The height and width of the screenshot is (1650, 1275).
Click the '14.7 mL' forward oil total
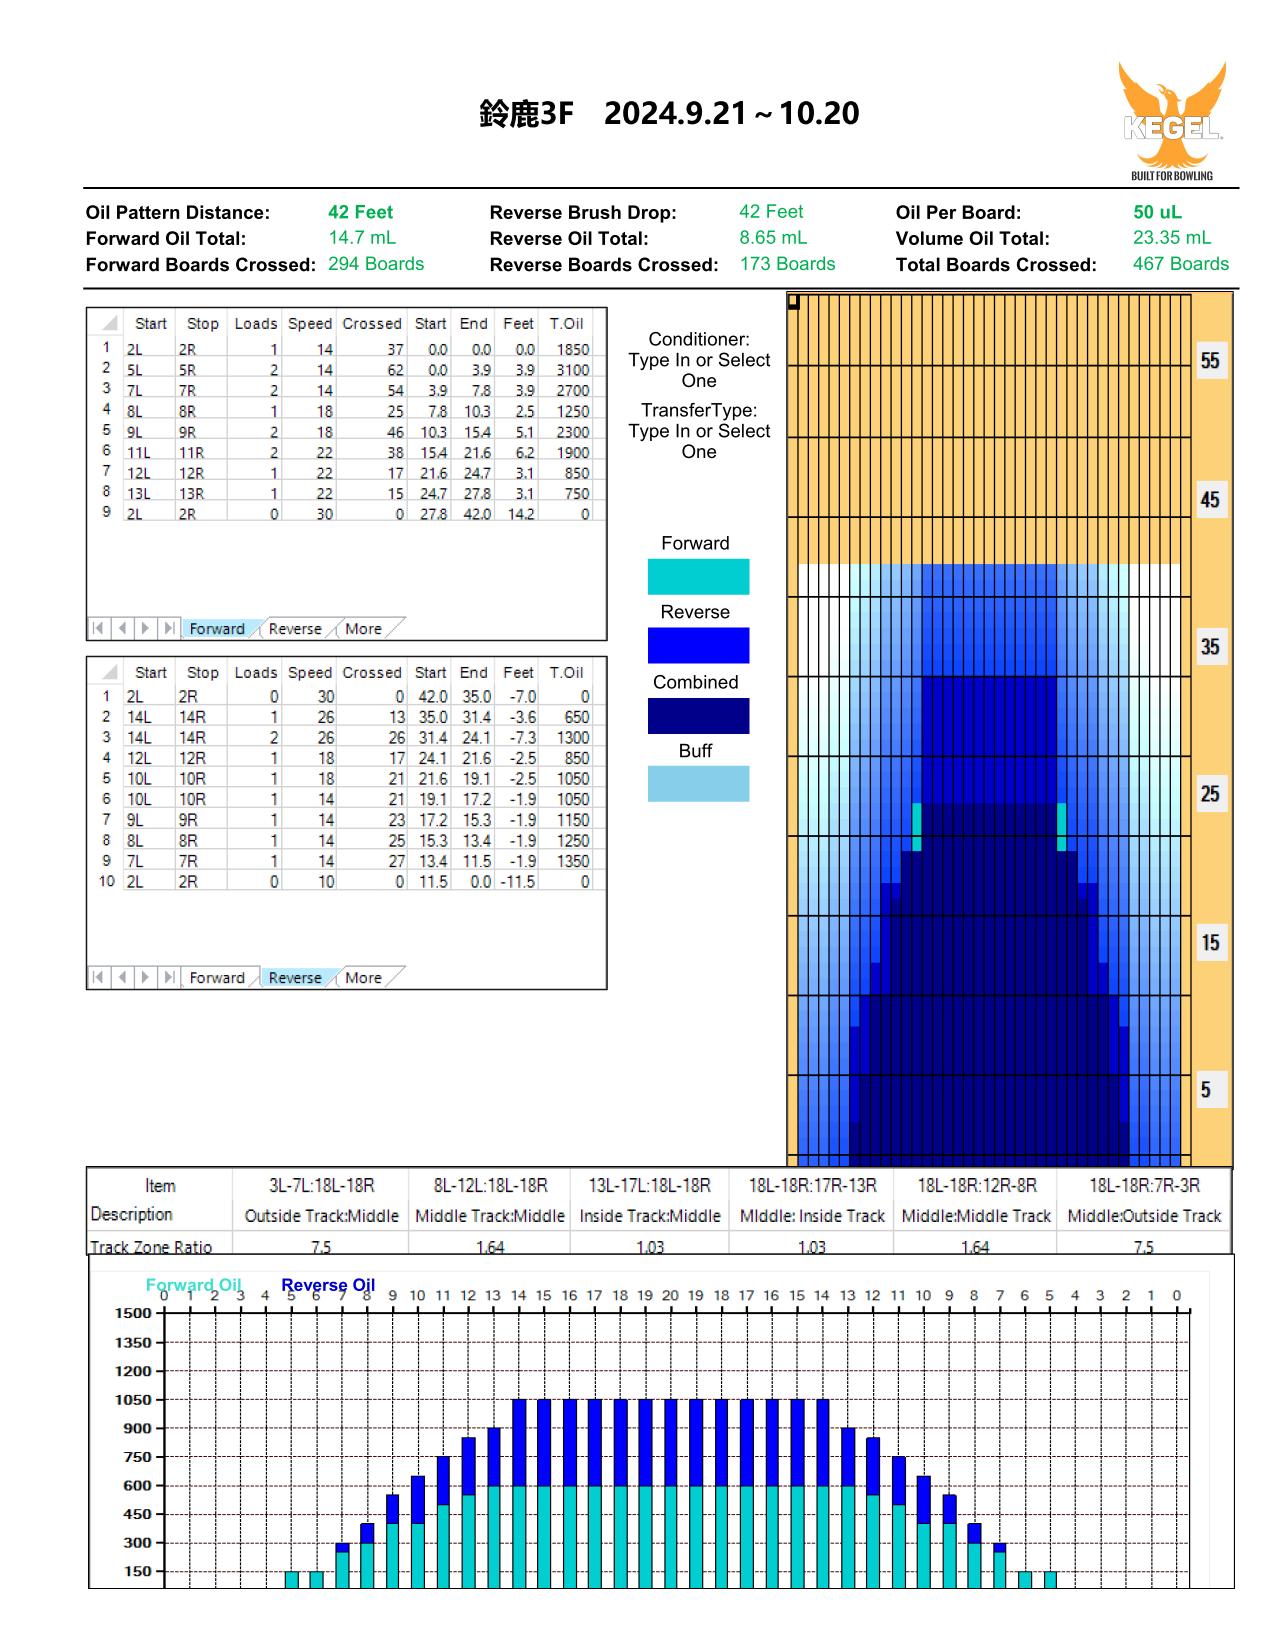(x=361, y=238)
